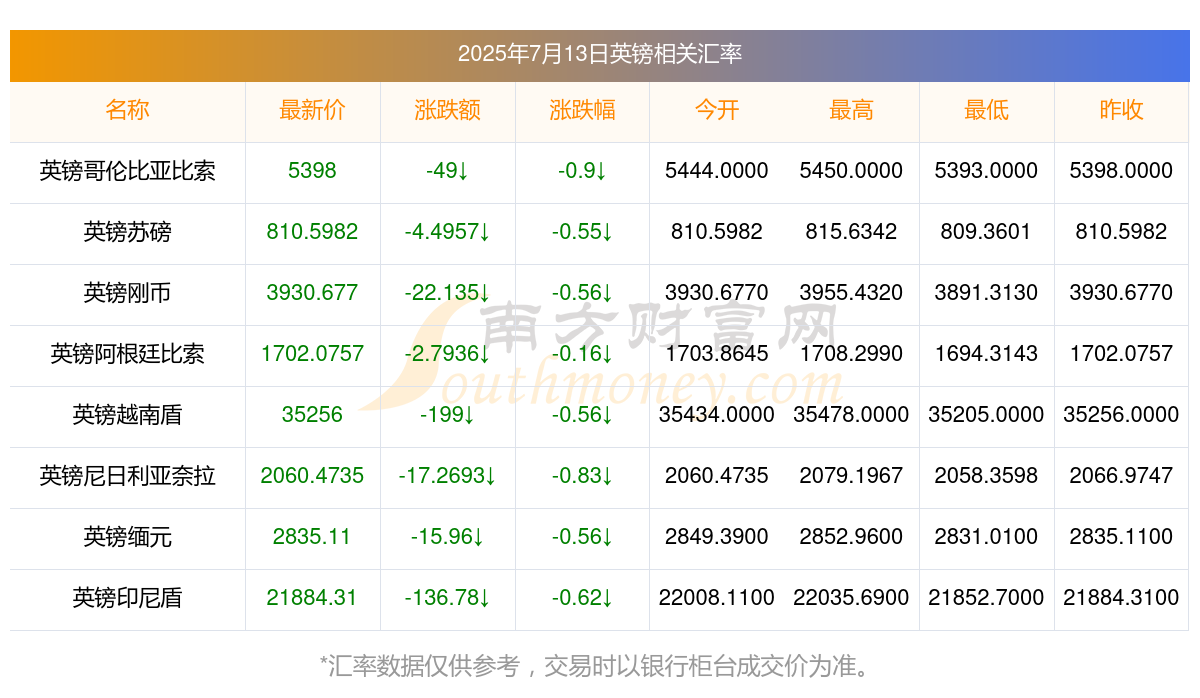Select the 涨跌幅 column header
The width and height of the screenshot is (1200, 698).
(x=582, y=111)
